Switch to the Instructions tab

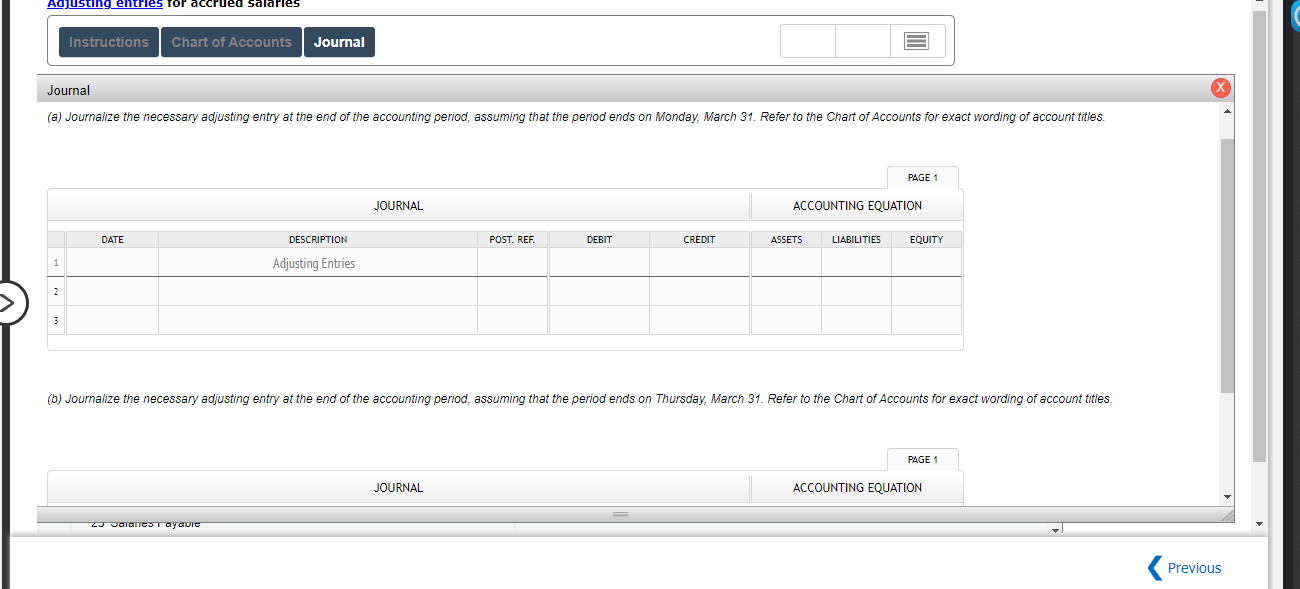(x=108, y=41)
